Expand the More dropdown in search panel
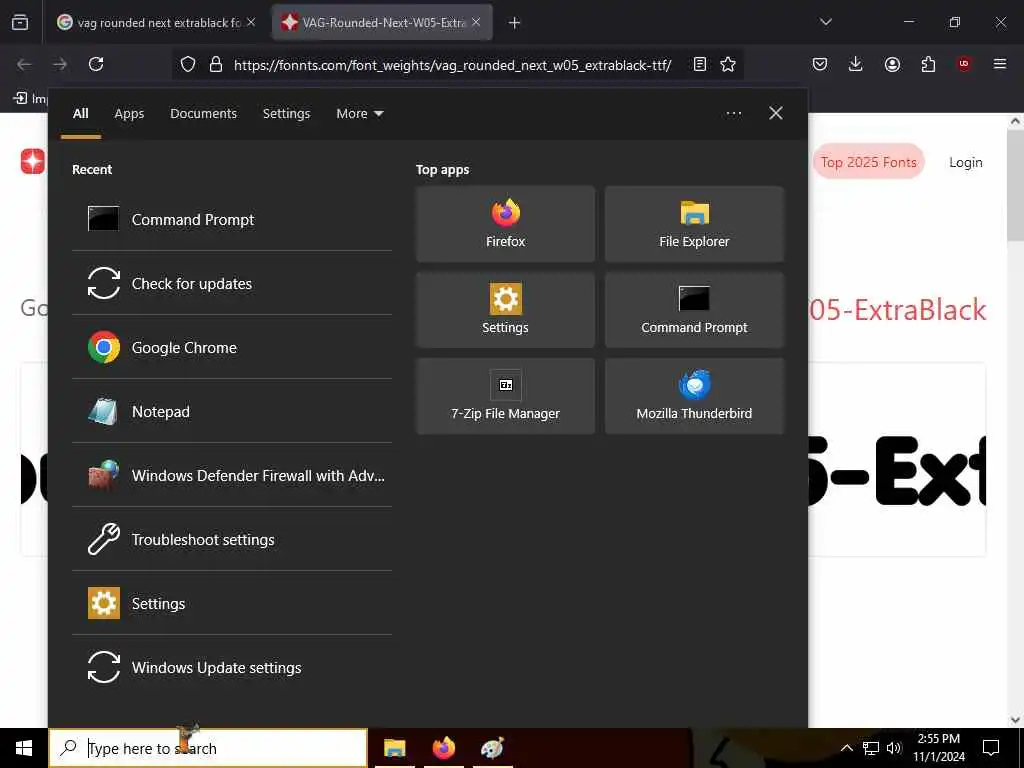The image size is (1024, 768). [x=360, y=114]
